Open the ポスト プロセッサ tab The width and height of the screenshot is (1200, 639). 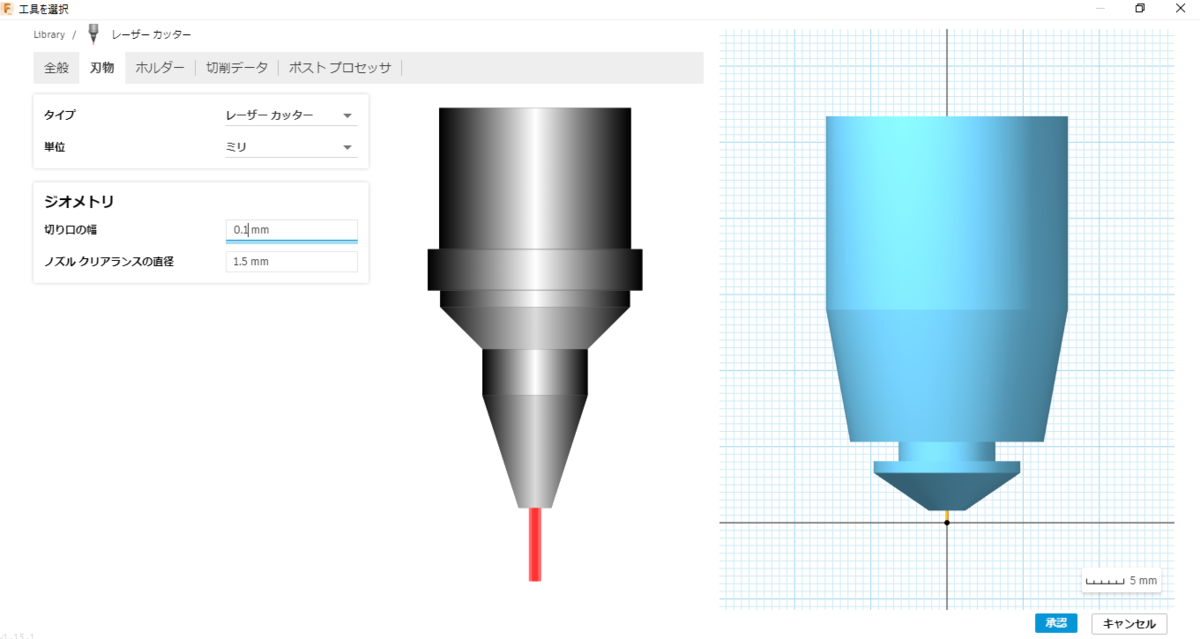(x=340, y=68)
